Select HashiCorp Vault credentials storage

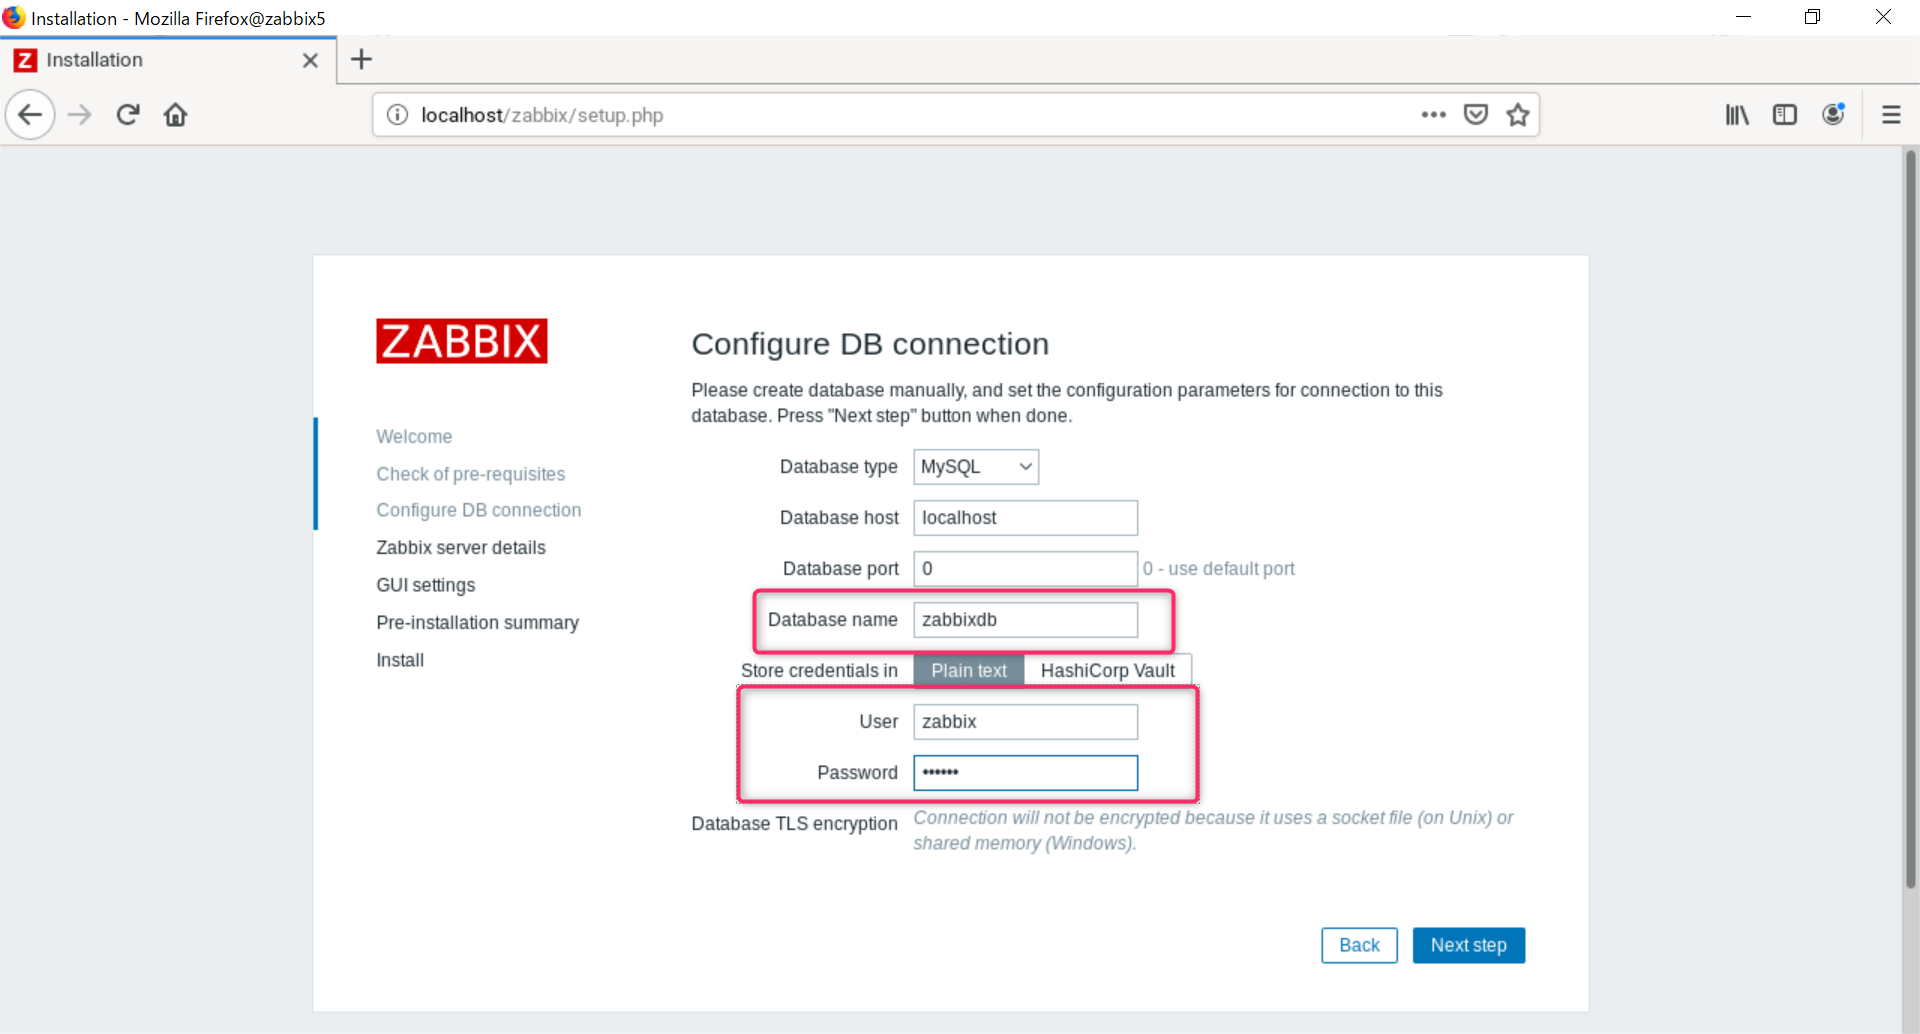pyautogui.click(x=1108, y=671)
